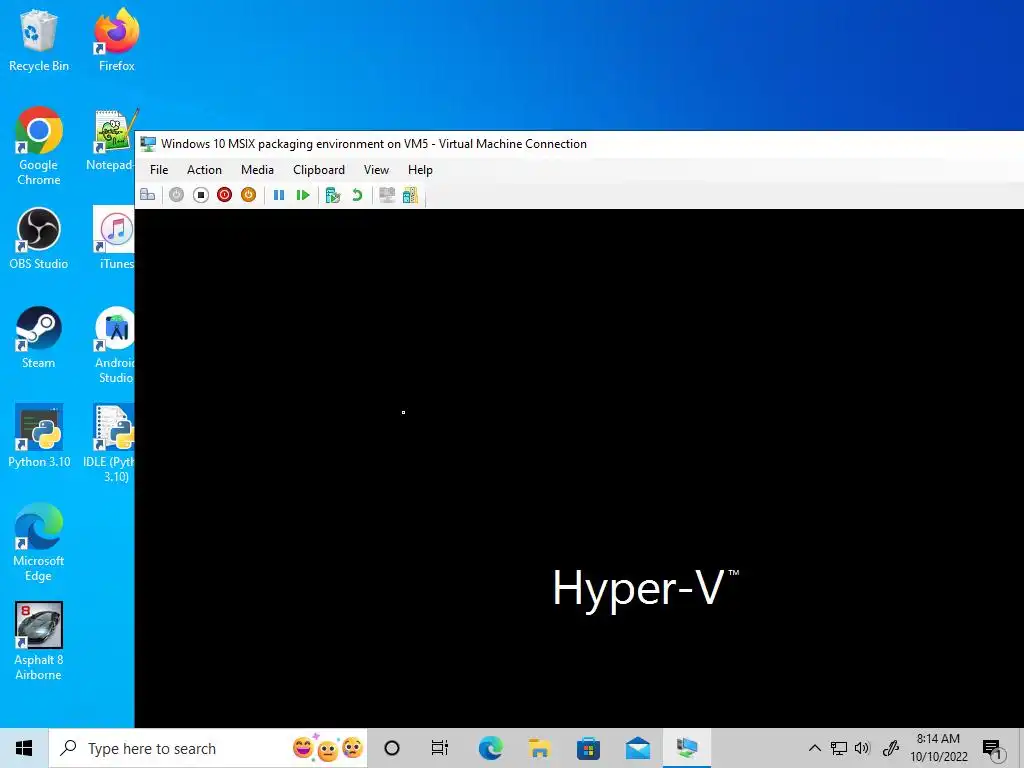Open the volume control in the tray
Image resolution: width=1024 pixels, height=768 pixels.
pos(862,748)
